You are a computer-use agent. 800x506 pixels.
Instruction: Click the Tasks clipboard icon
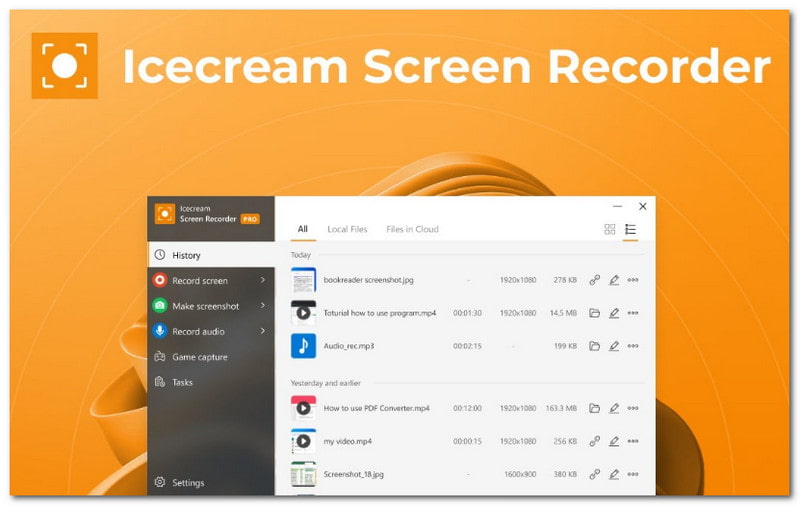pos(160,382)
